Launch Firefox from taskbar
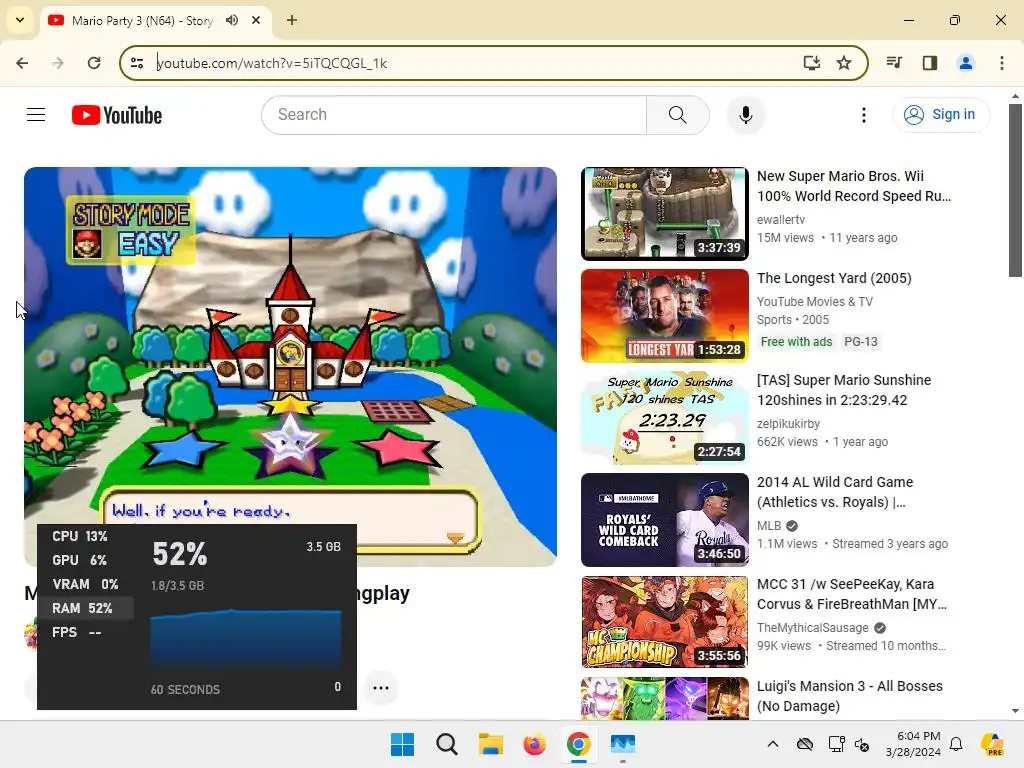Image resolution: width=1024 pixels, height=768 pixels. coord(534,744)
